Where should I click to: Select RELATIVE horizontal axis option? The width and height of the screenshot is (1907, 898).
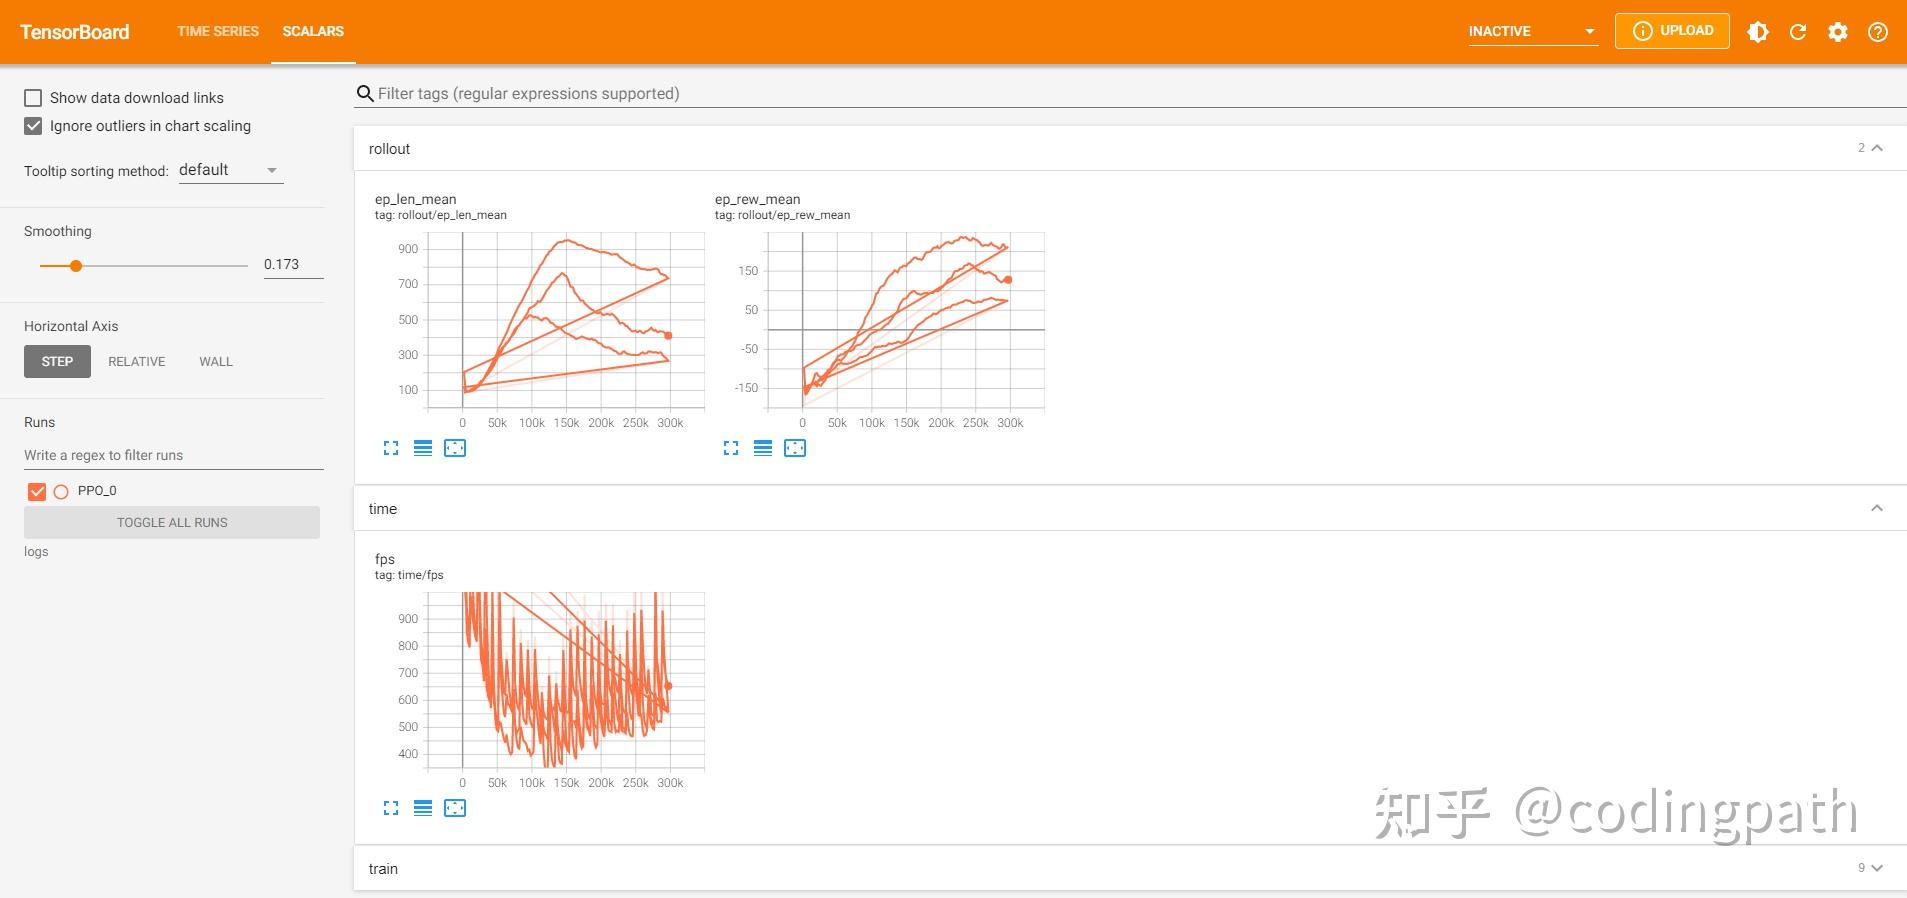click(137, 362)
